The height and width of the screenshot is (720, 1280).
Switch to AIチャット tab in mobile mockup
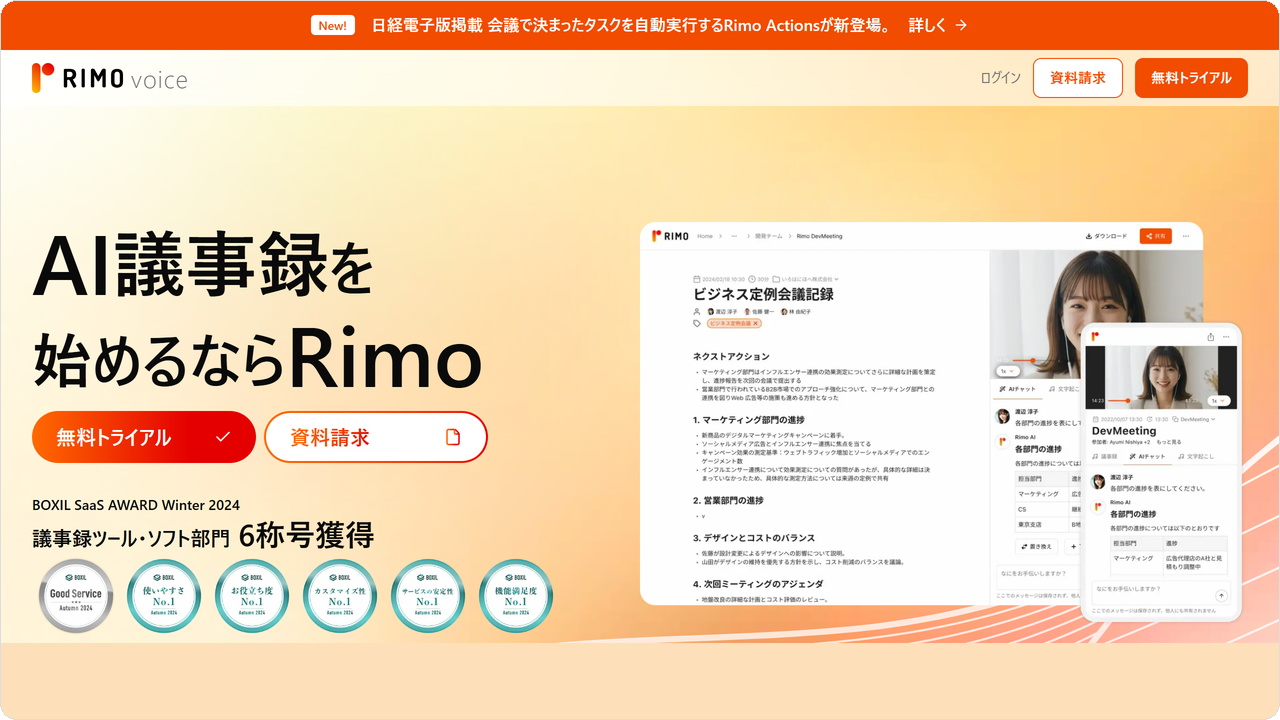[1147, 456]
